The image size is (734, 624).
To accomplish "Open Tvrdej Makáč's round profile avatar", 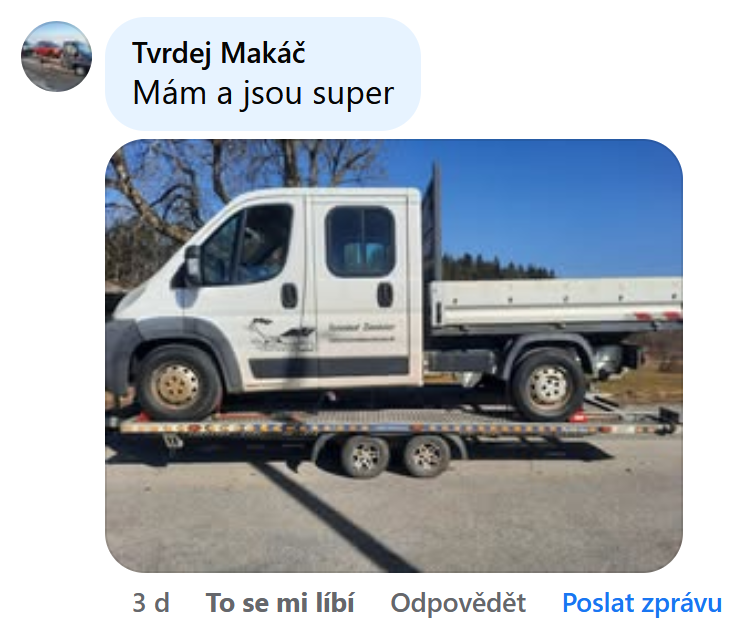I will pos(56,56).
